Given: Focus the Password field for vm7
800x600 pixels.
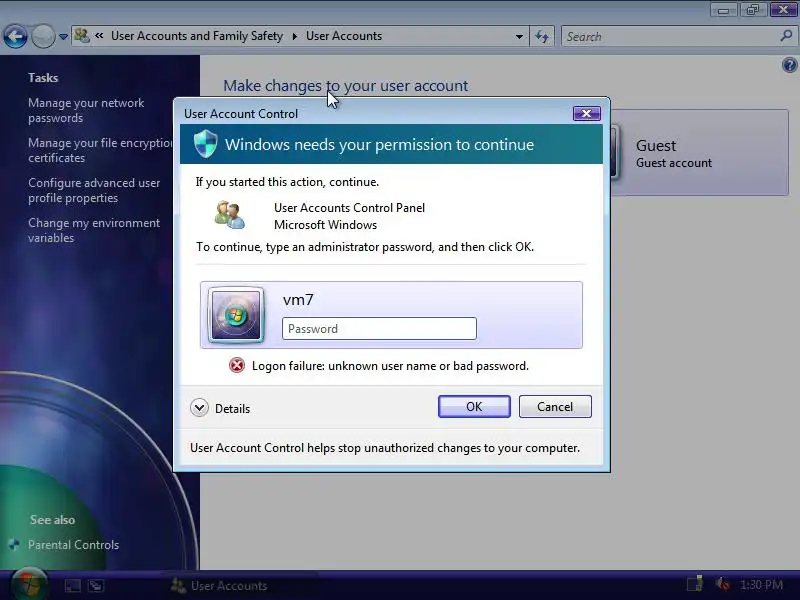Looking at the screenshot, I should (379, 329).
